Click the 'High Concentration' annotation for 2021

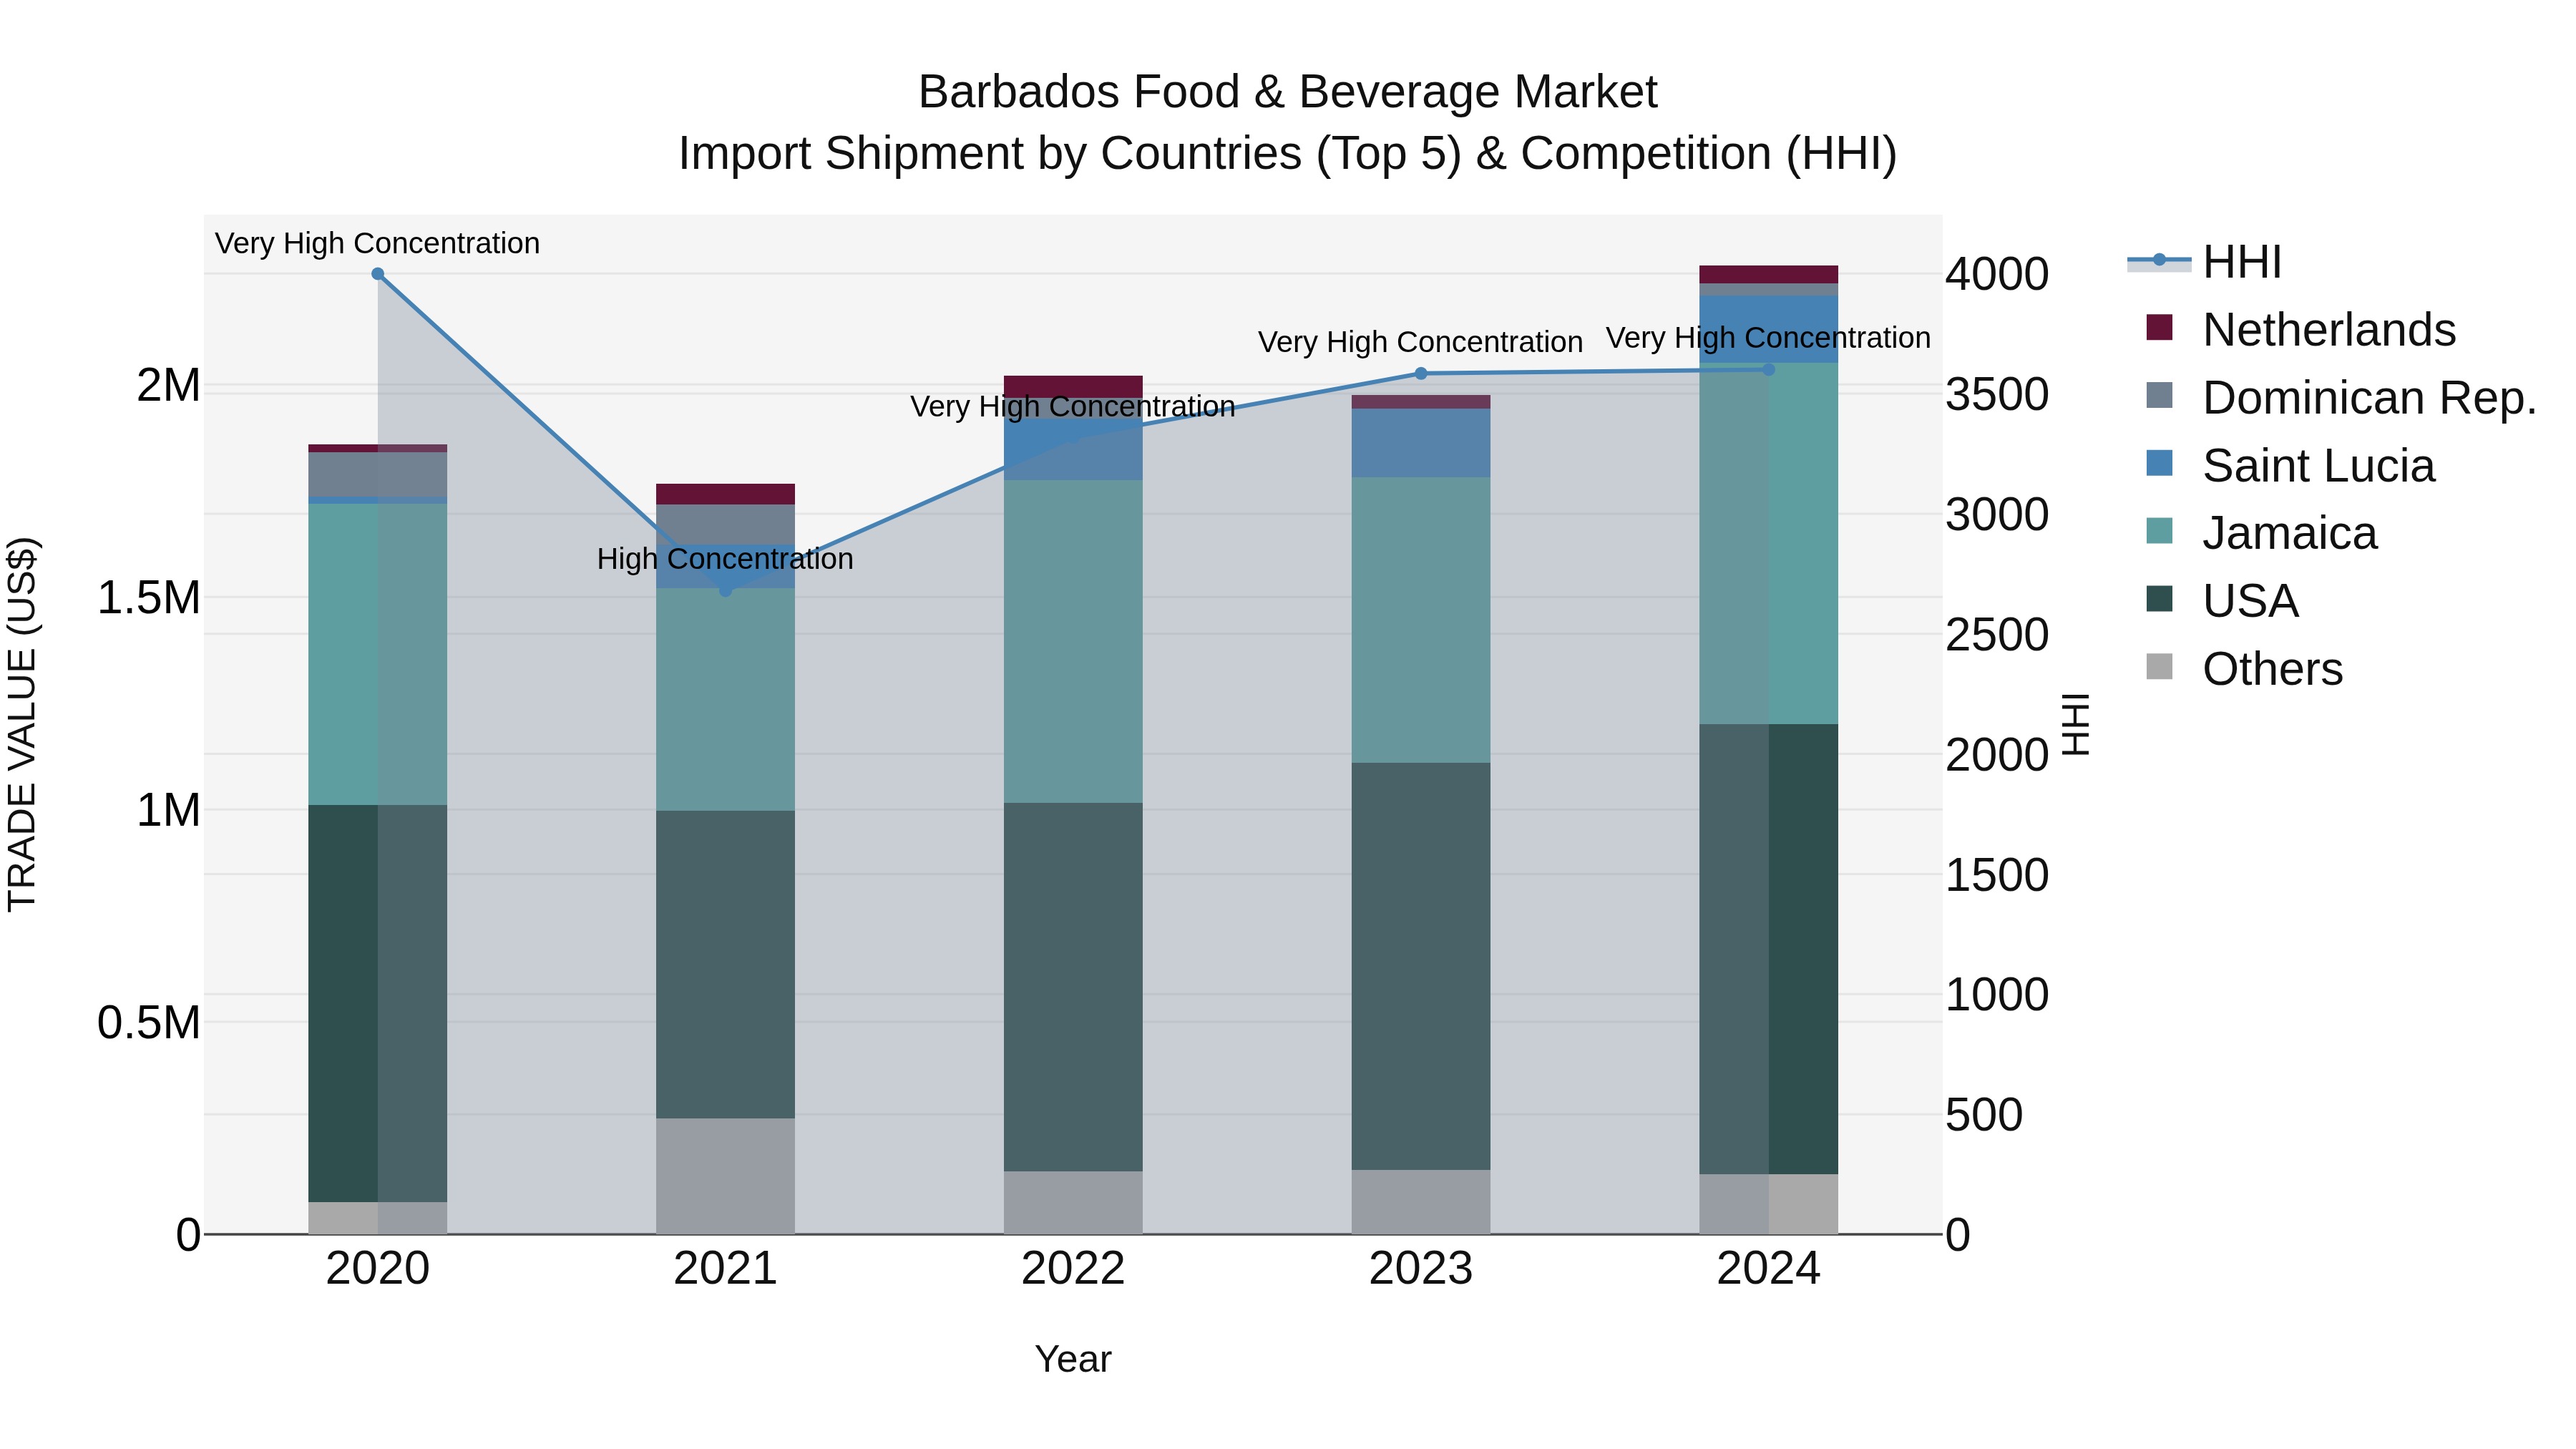click(726, 559)
